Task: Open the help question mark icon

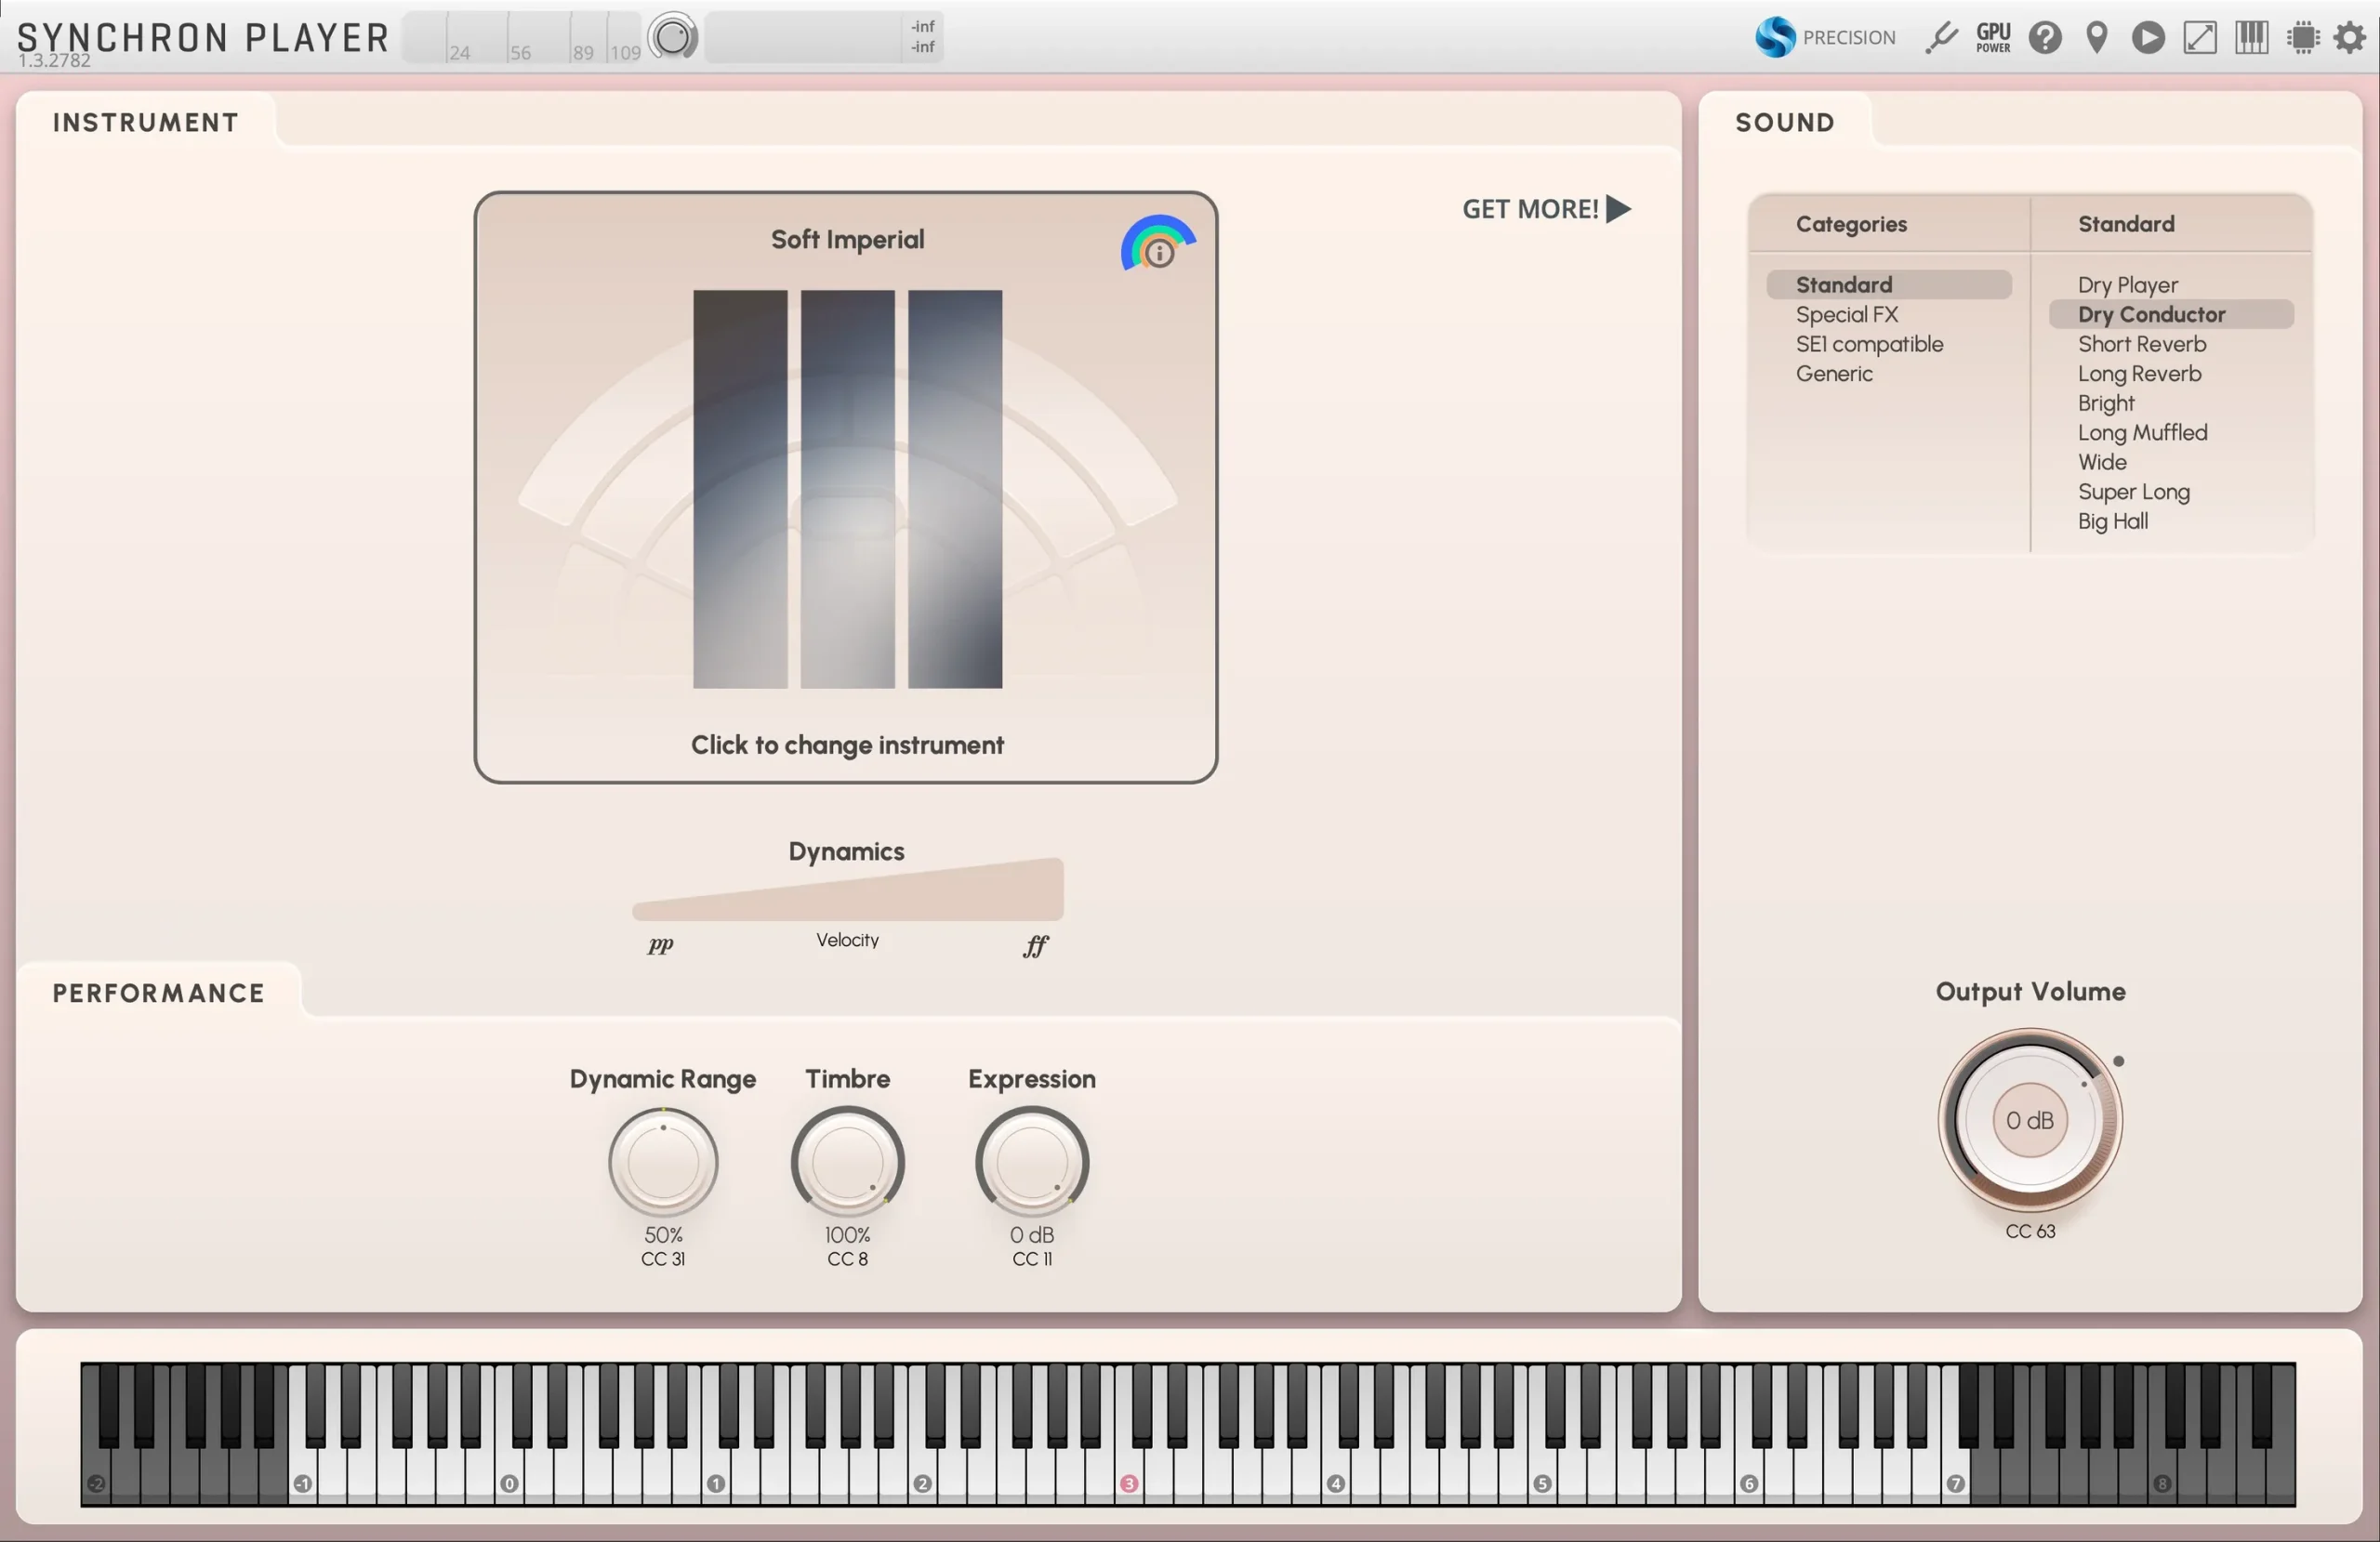Action: coord(2045,38)
